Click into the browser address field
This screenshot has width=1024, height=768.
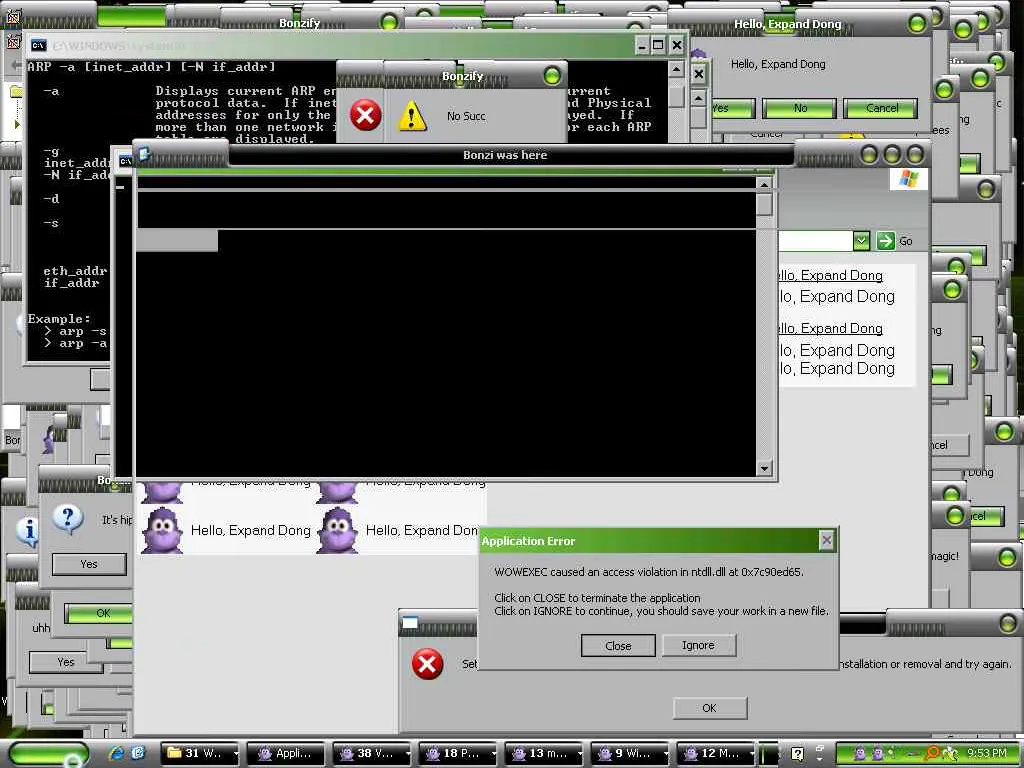tap(816, 241)
